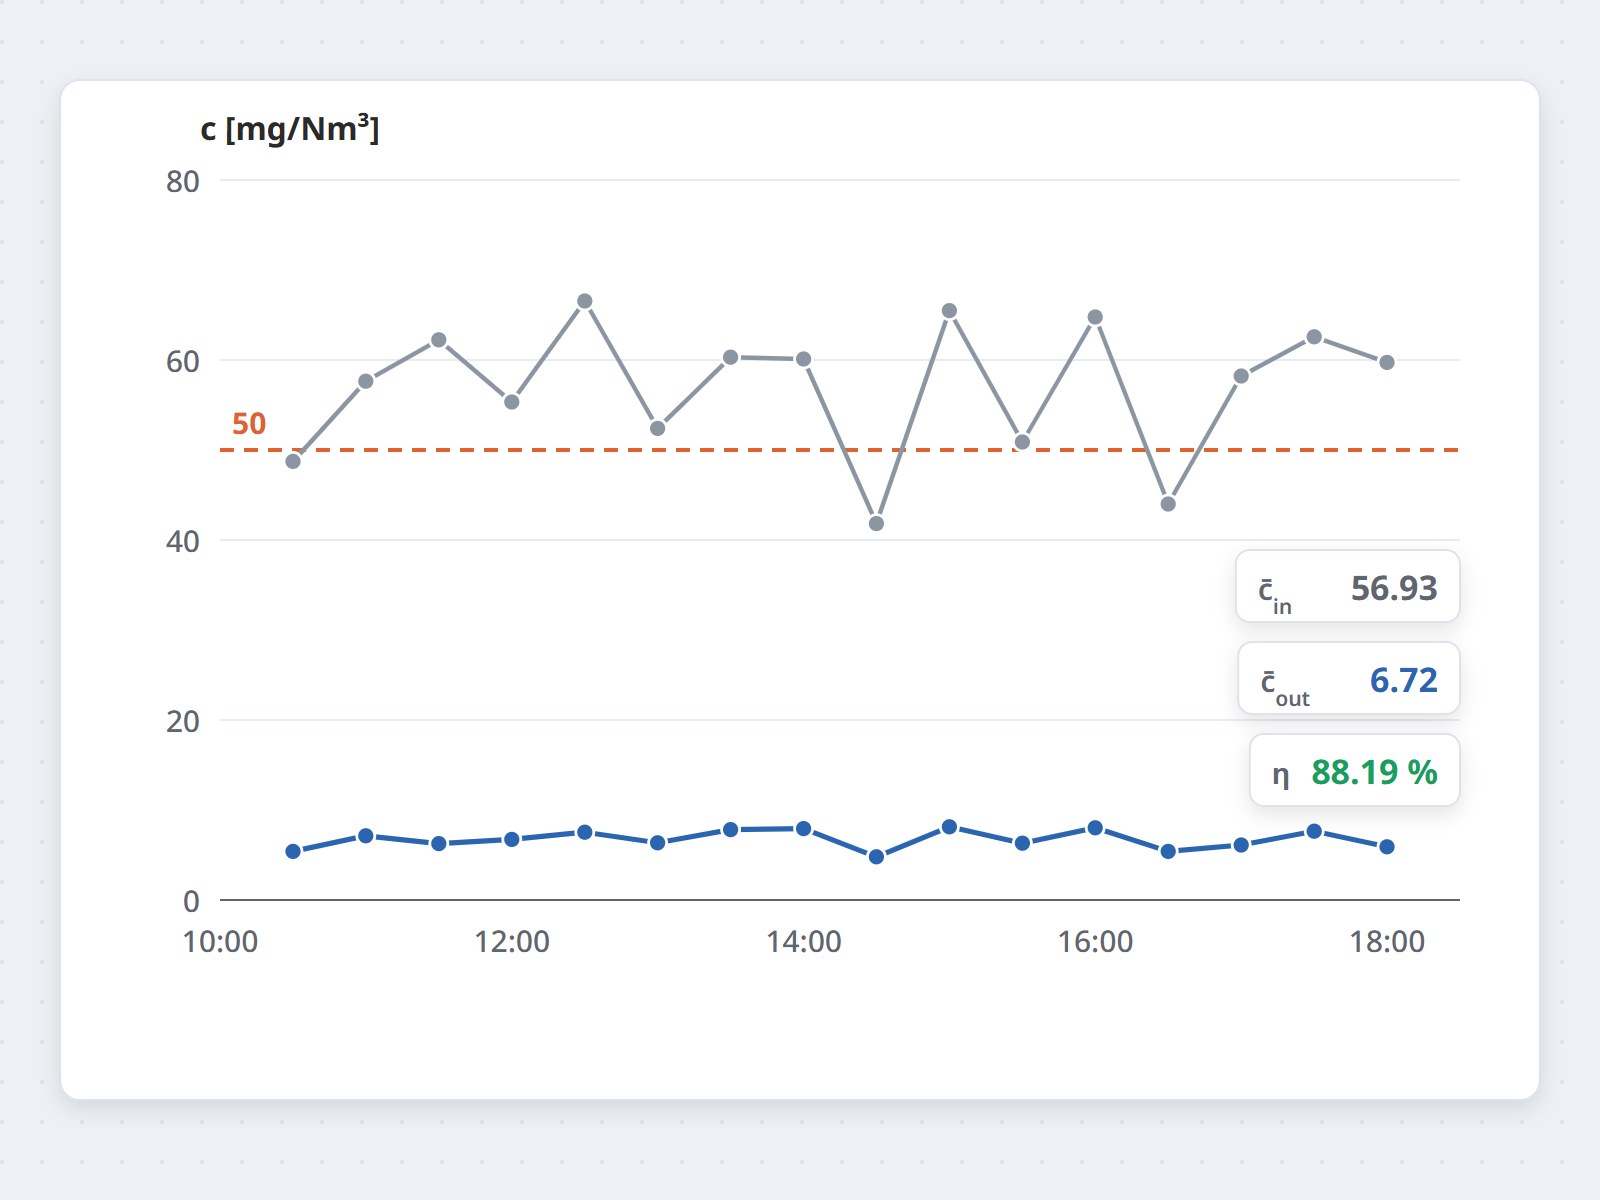This screenshot has width=1600, height=1200.
Task: Click the 0 y-axis tick label
Action: pos(191,902)
